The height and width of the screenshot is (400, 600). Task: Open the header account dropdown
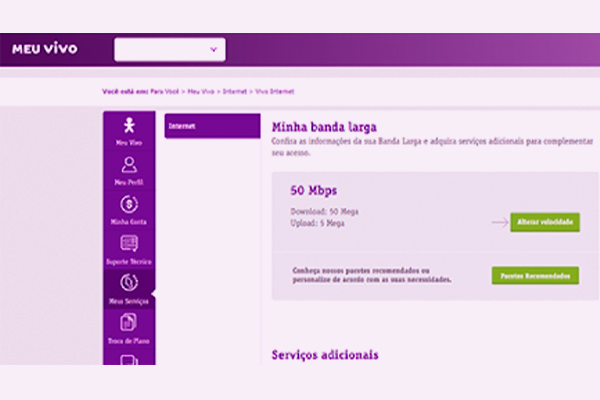[170, 49]
